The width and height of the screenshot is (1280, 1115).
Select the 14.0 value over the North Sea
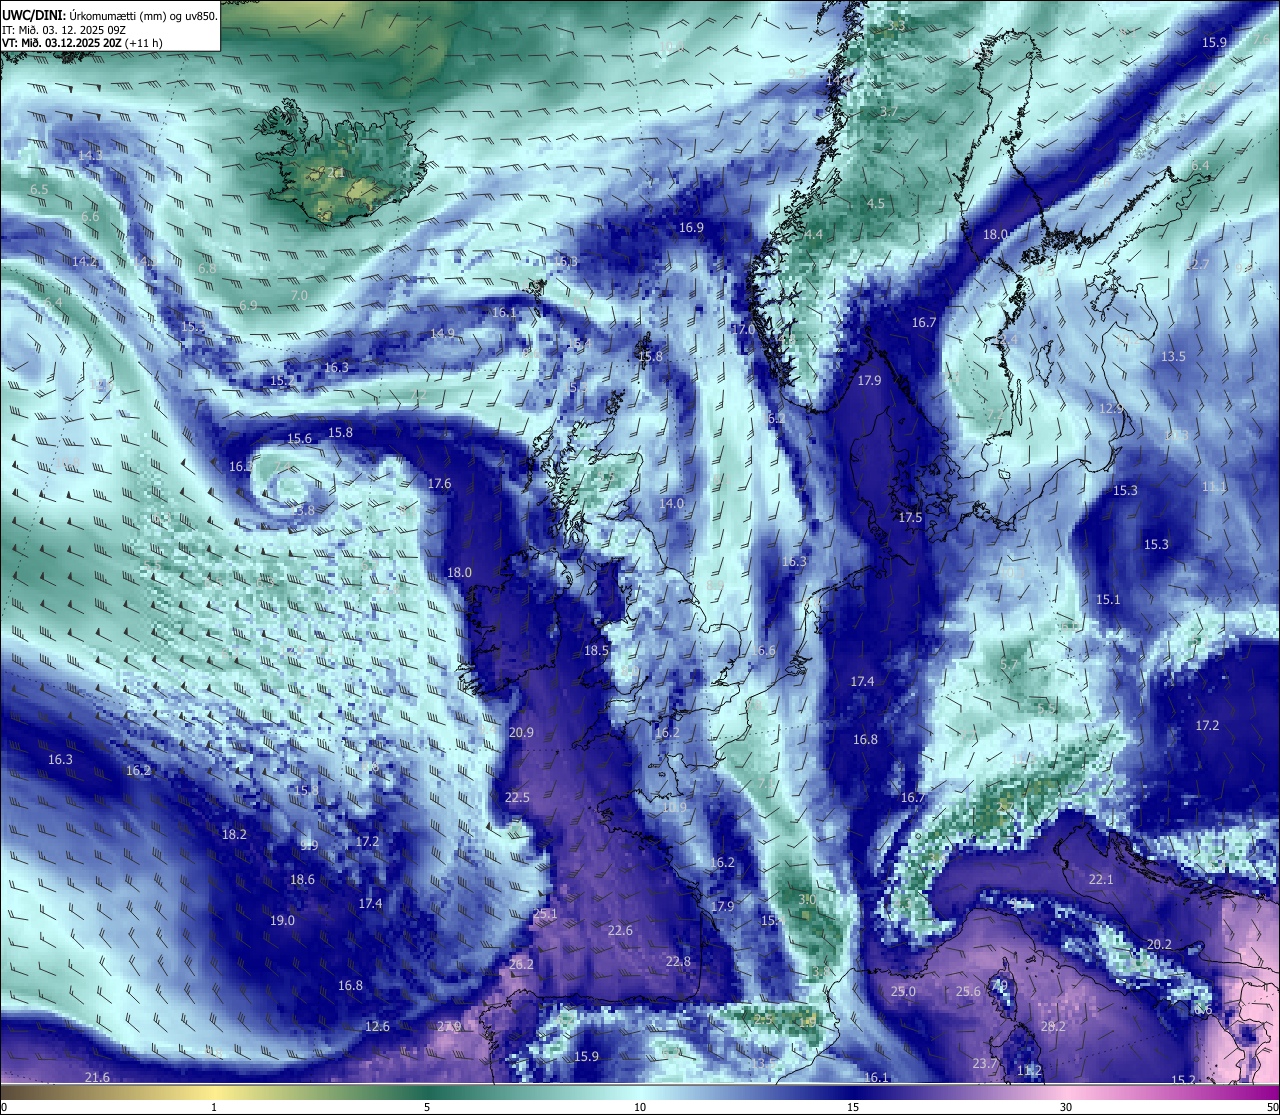(671, 503)
